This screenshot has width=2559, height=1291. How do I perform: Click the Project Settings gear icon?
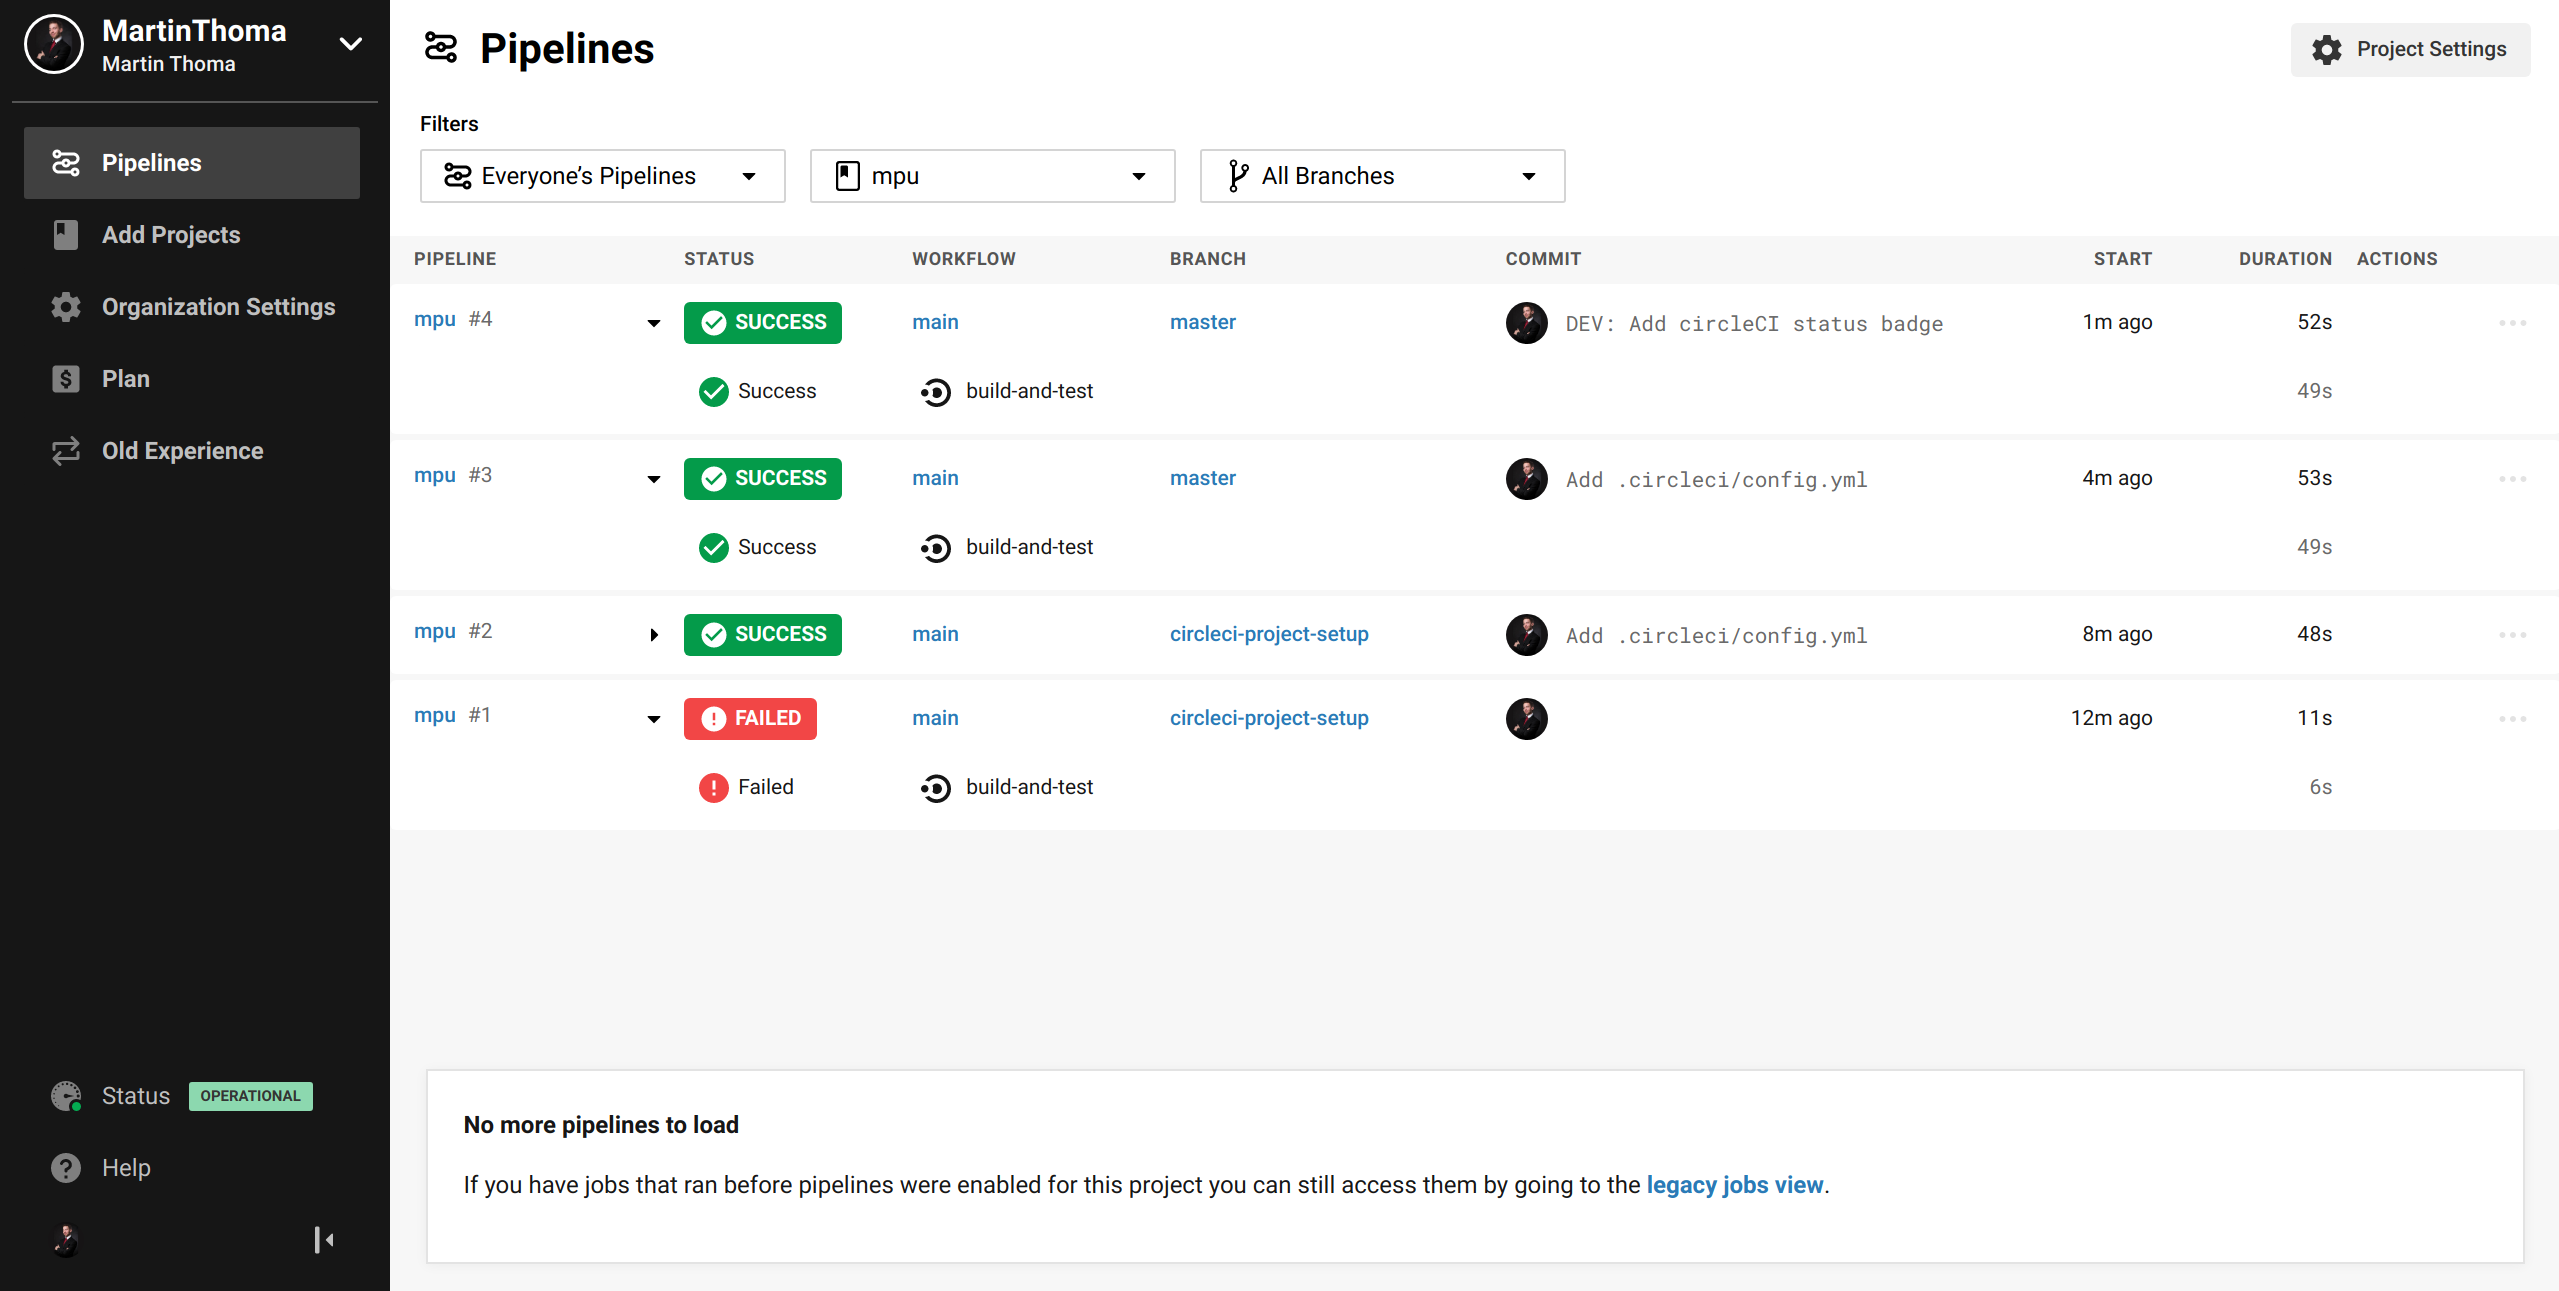point(2327,50)
